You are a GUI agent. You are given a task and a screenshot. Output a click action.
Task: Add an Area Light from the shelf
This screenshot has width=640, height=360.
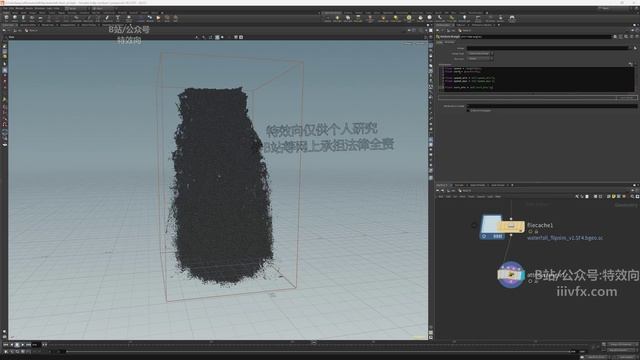point(358,18)
